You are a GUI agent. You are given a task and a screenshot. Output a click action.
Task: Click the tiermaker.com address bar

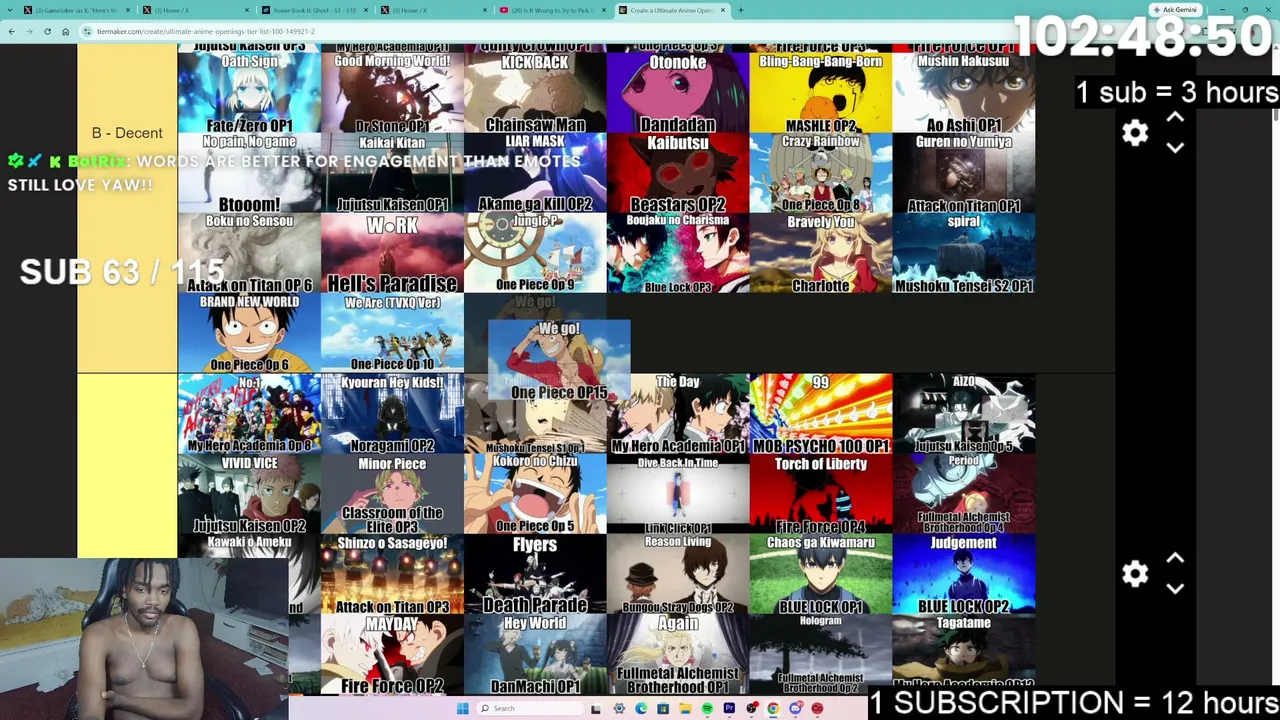pos(560,31)
